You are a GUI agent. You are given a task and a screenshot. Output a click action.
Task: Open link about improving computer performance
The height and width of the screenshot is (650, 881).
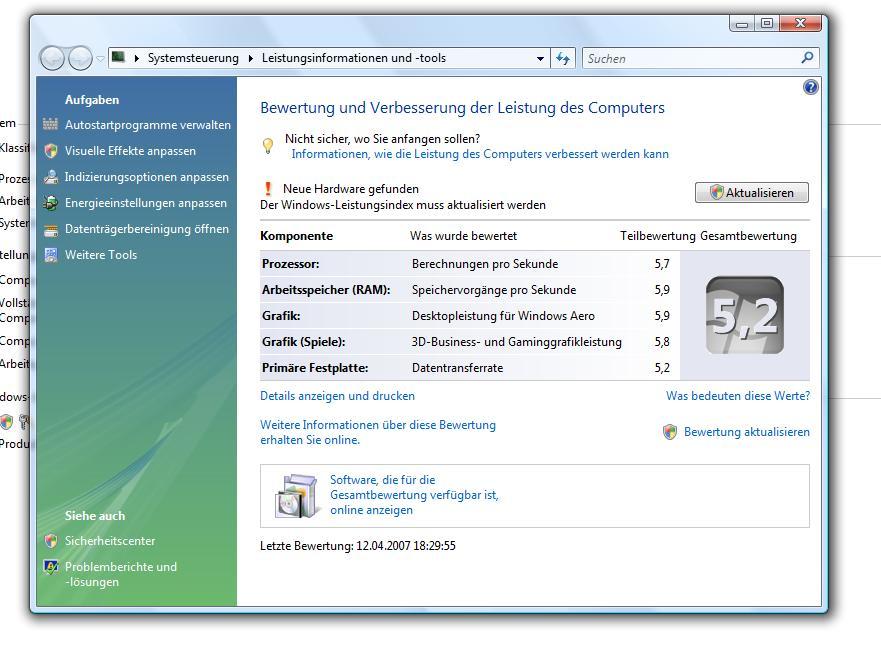point(480,154)
